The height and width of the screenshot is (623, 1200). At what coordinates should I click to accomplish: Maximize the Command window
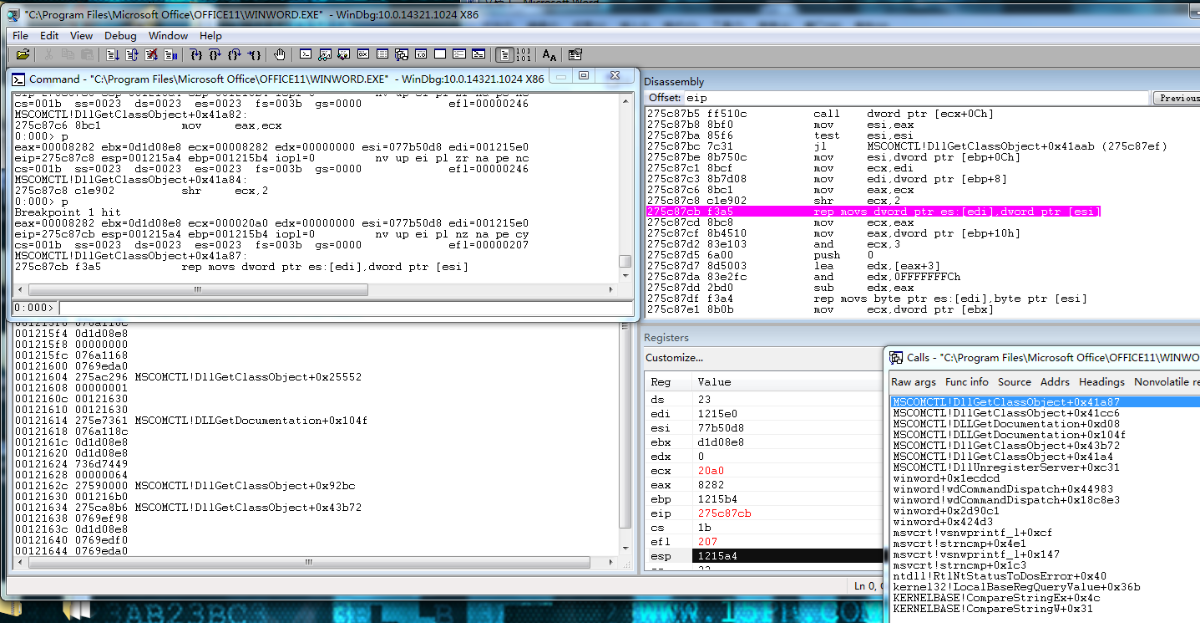coord(583,77)
